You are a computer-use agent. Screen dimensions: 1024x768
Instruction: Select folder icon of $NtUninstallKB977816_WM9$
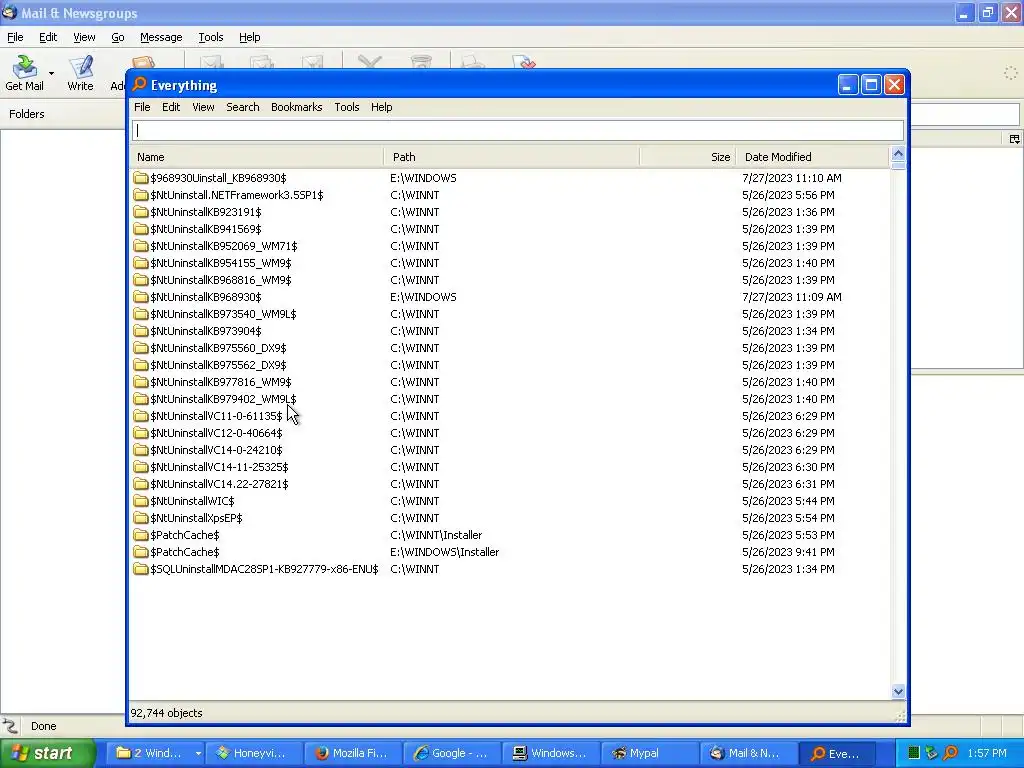click(140, 381)
